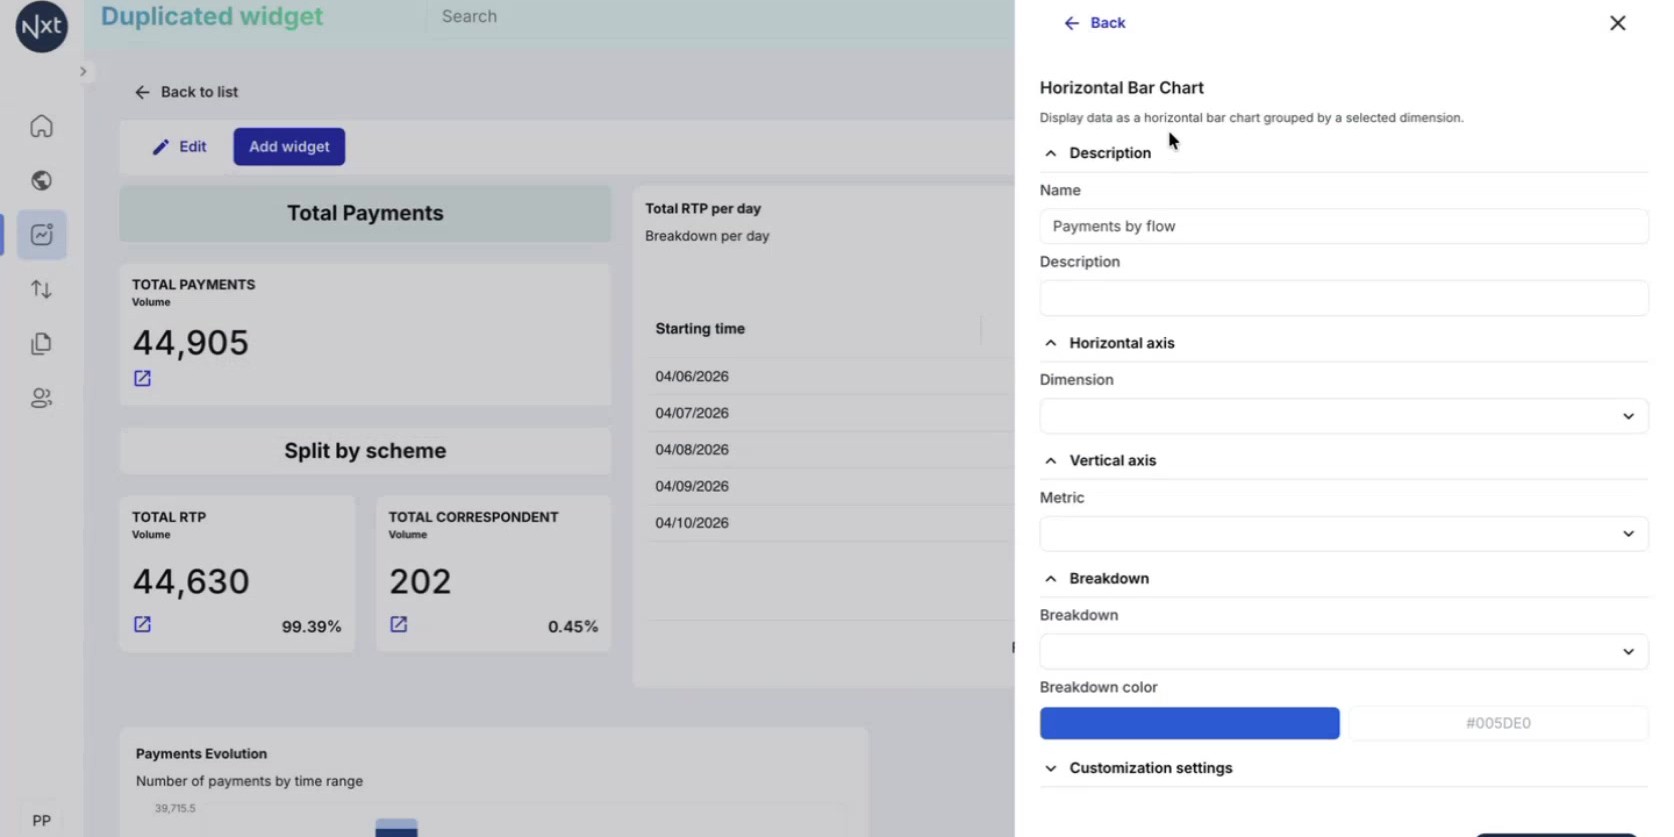Click the Edit button label
Viewport: 1674px width, 837px height.
point(192,147)
